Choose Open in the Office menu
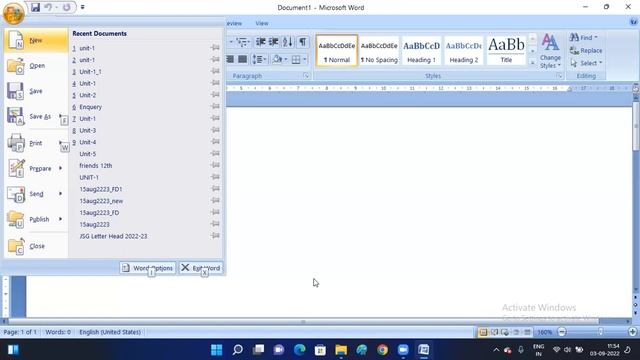 [36, 66]
